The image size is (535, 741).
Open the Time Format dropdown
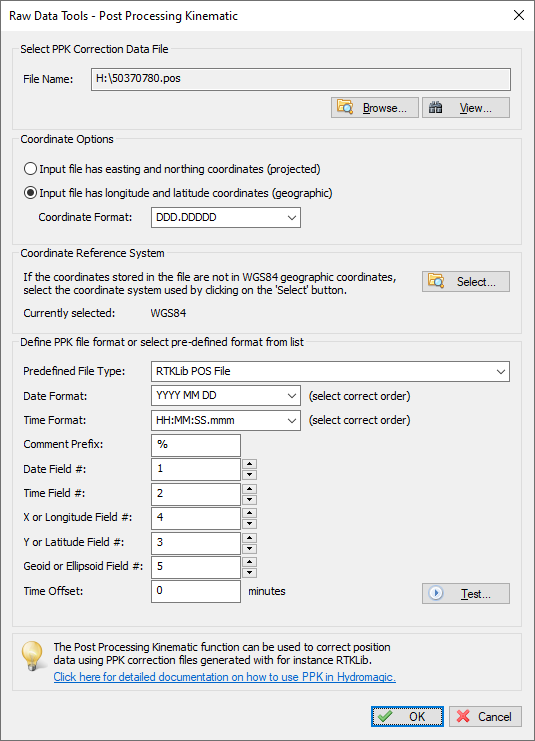point(226,420)
